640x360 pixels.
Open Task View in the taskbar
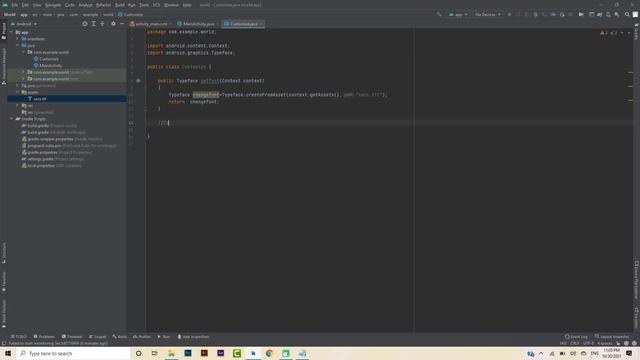tap(155, 353)
